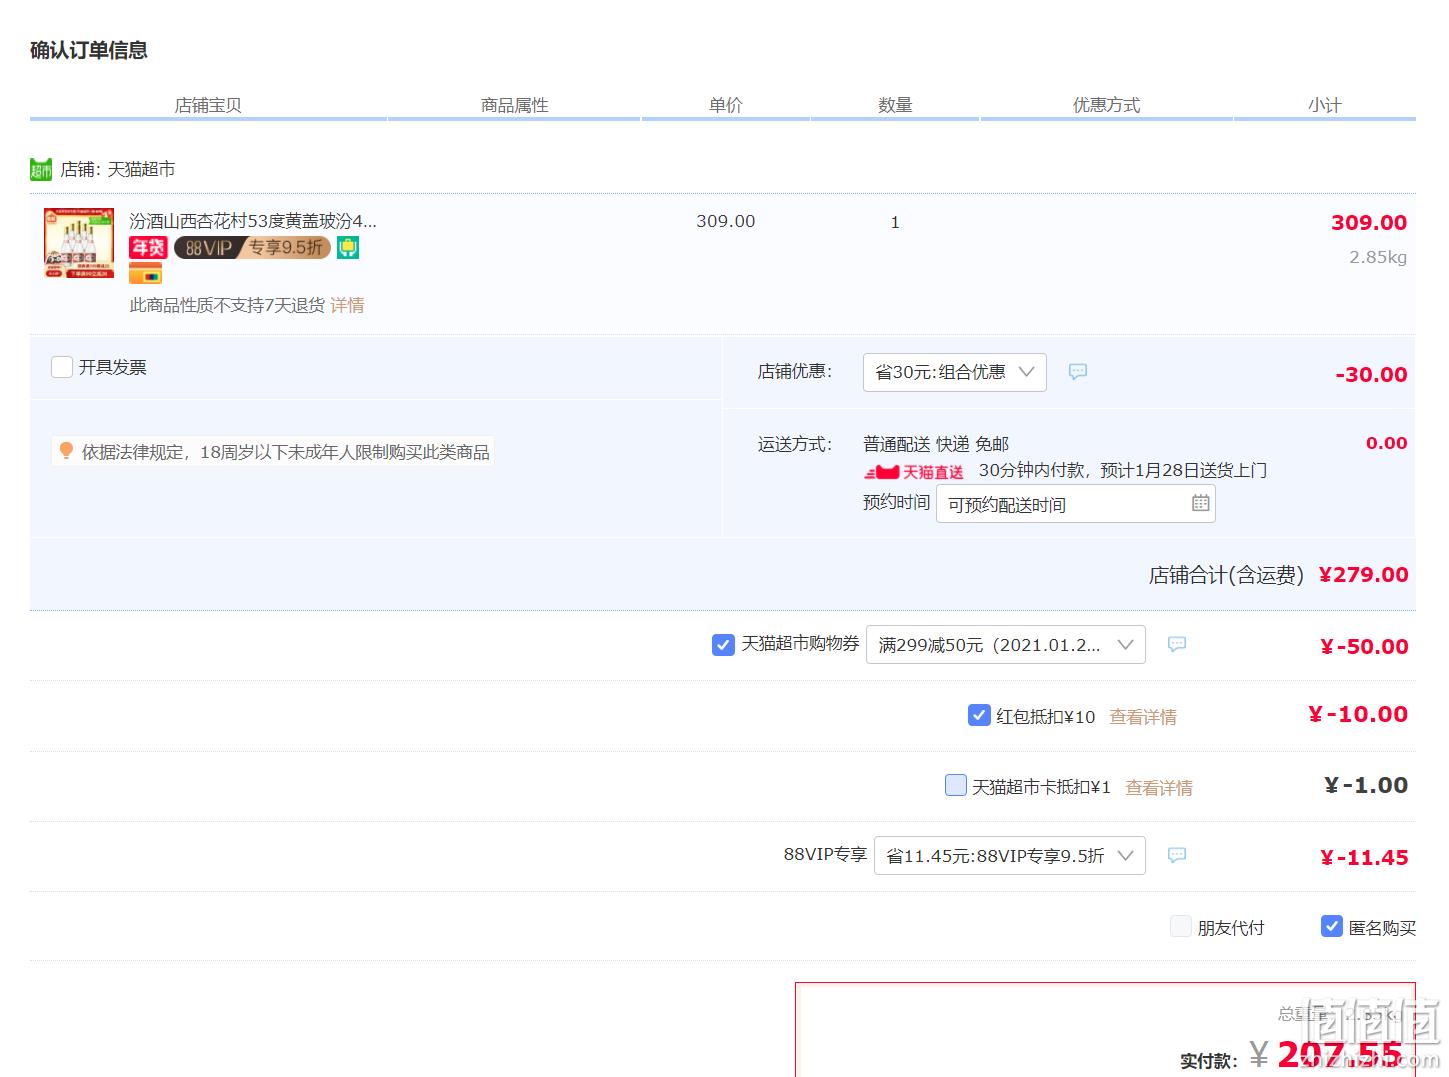Uncheck the 红包抵扣¥10 checkbox

980,715
